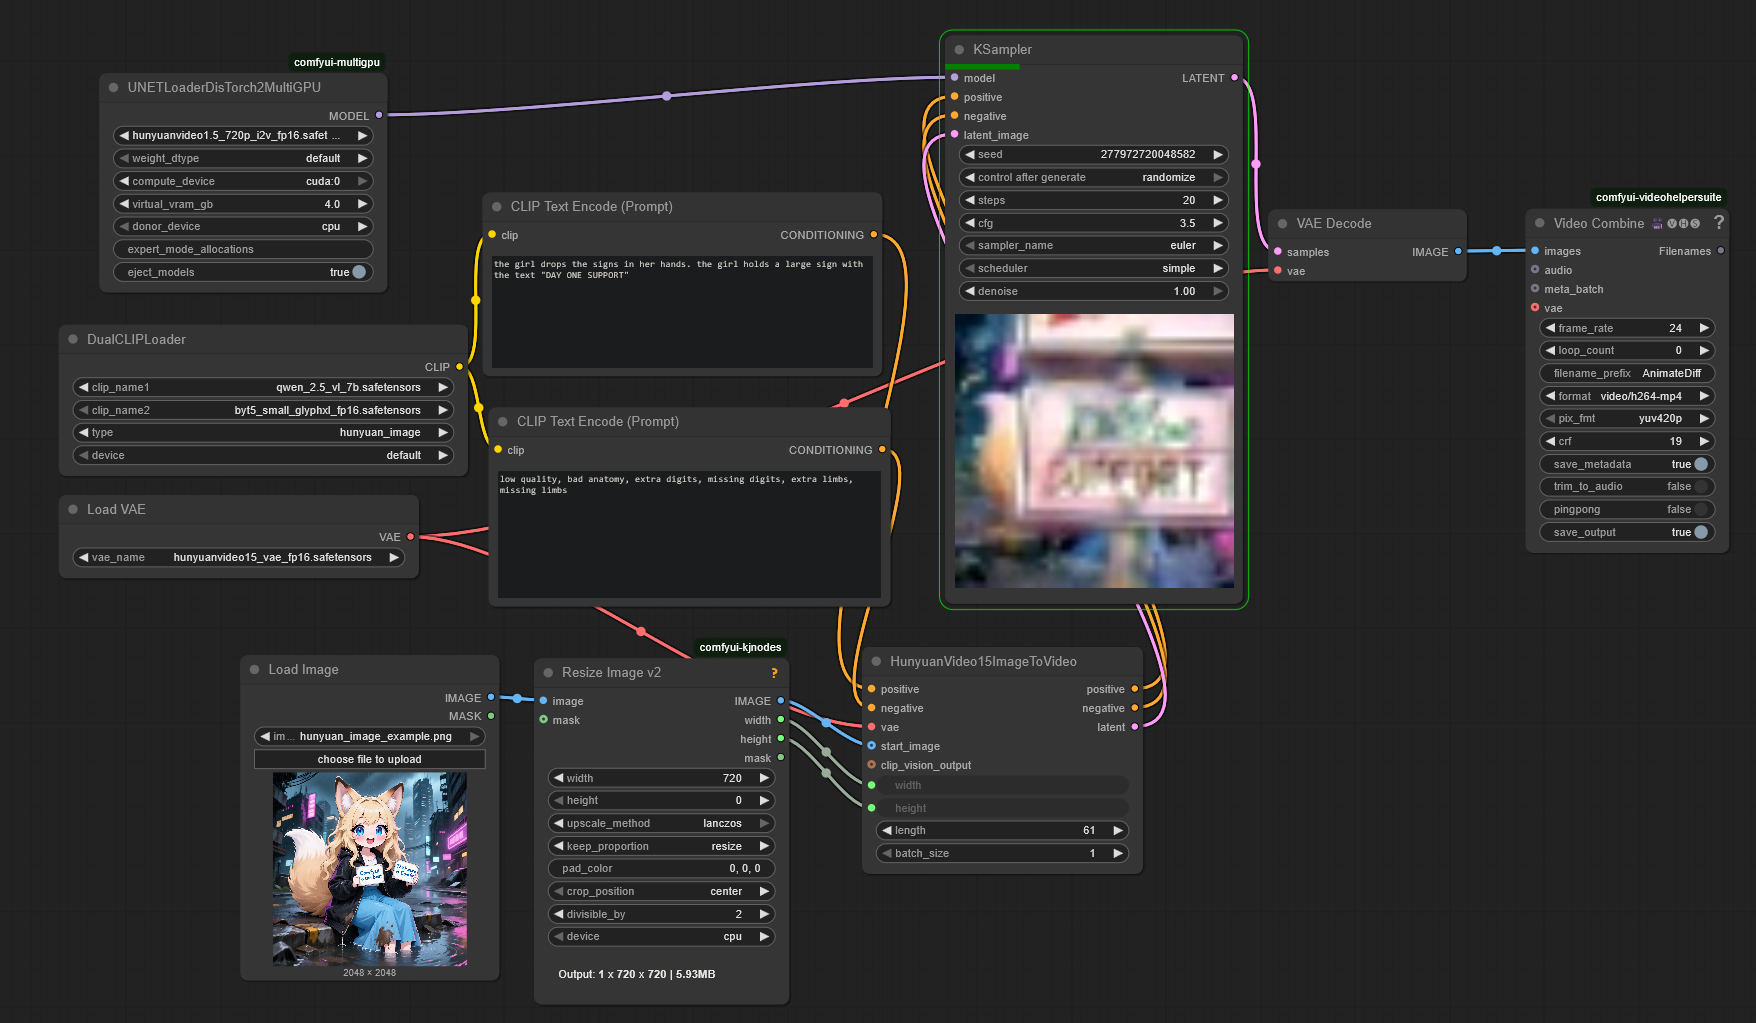Open the upscale_method lanczos dropdown
This screenshot has width=1756, height=1023.
pos(662,823)
